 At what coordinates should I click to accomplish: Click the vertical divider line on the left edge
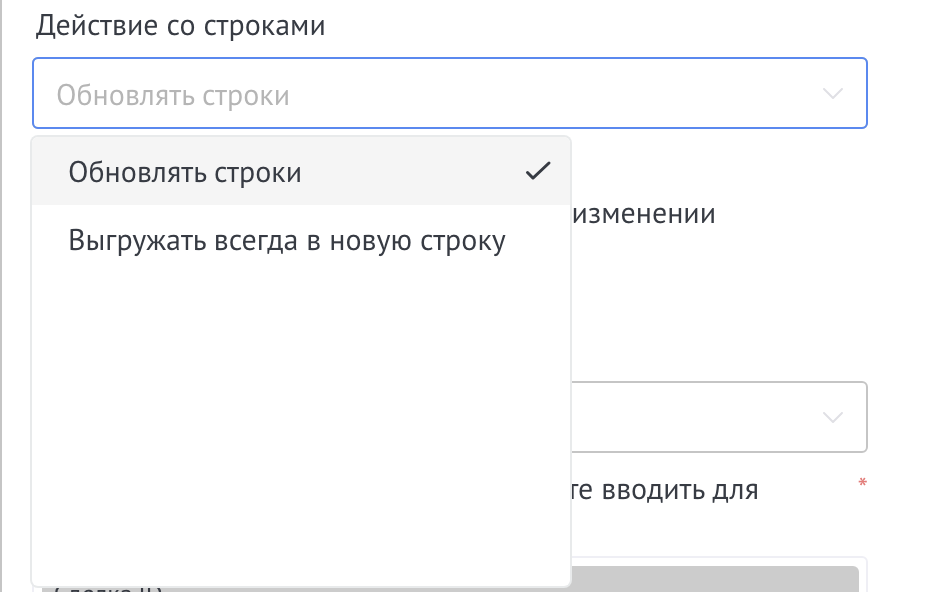3,300
